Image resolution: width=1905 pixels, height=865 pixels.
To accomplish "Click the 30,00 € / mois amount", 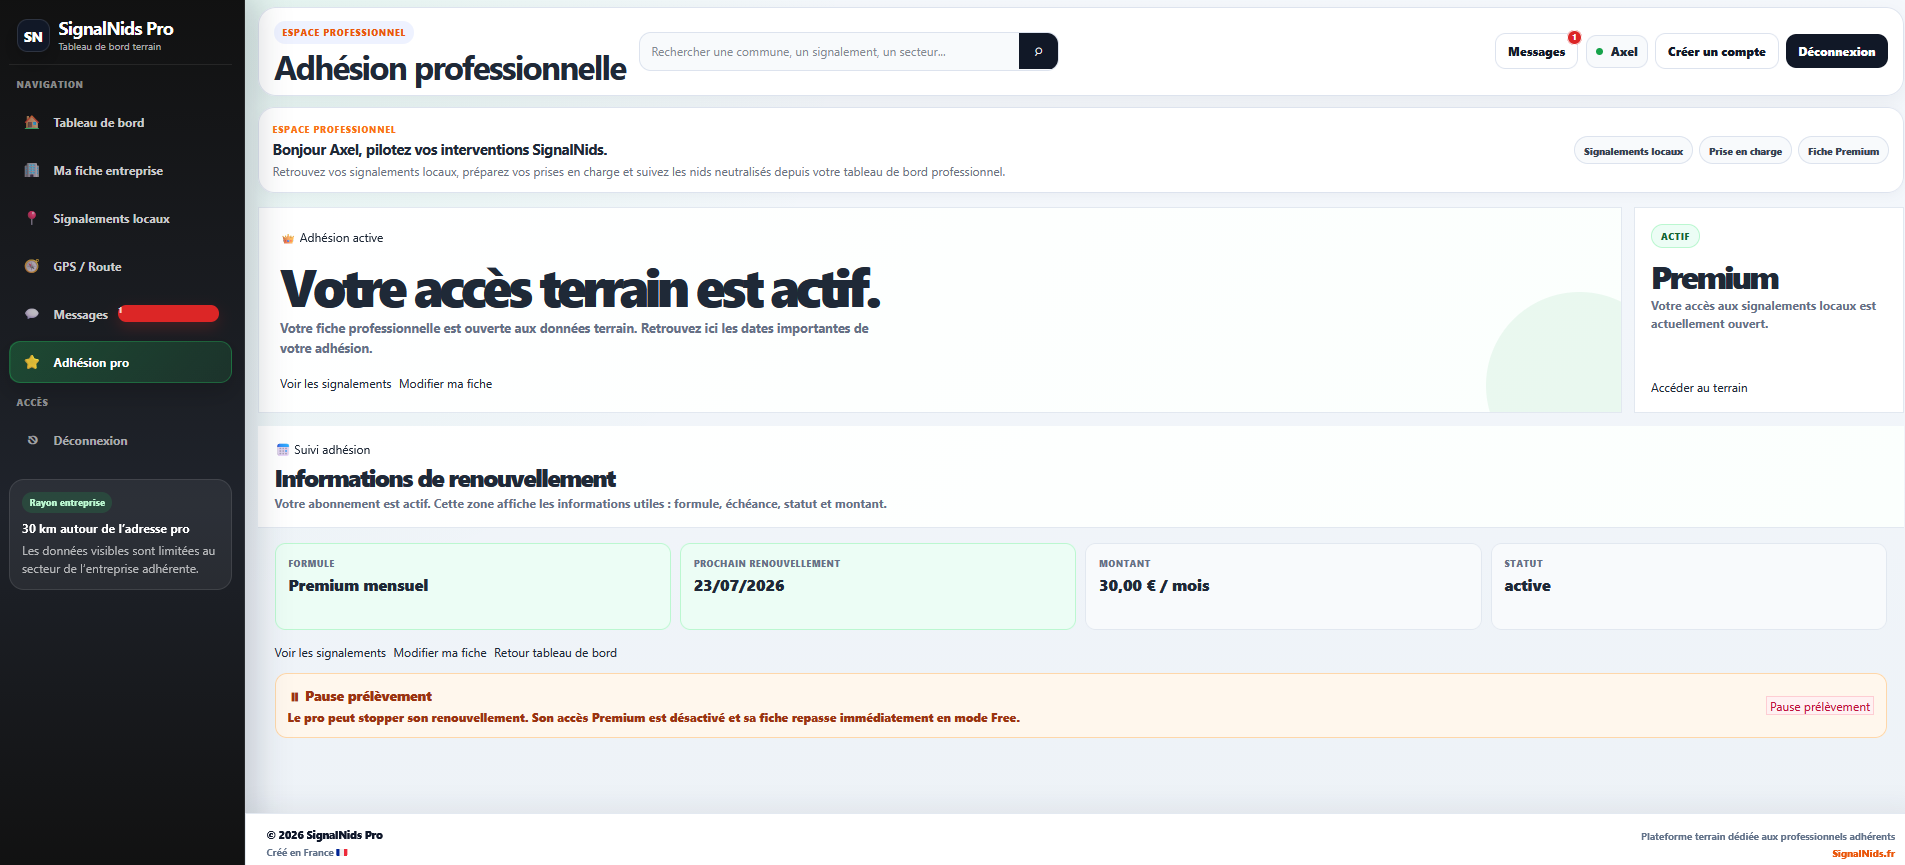I will pyautogui.click(x=1154, y=586).
